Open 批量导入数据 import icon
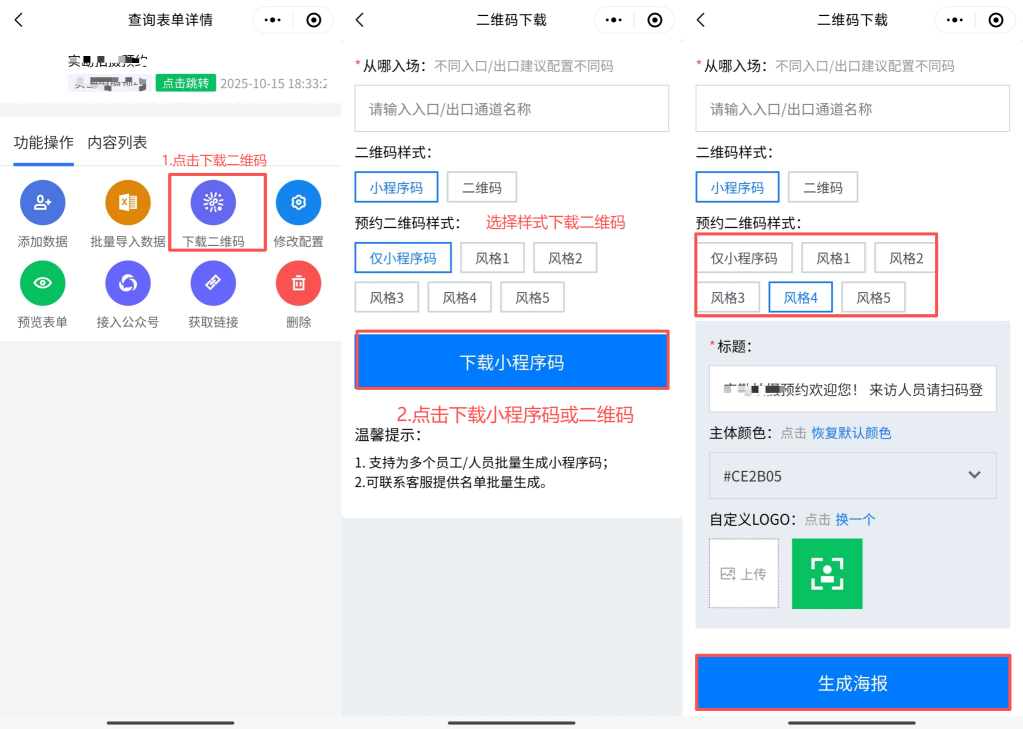The width and height of the screenshot is (1023, 729). [x=128, y=203]
